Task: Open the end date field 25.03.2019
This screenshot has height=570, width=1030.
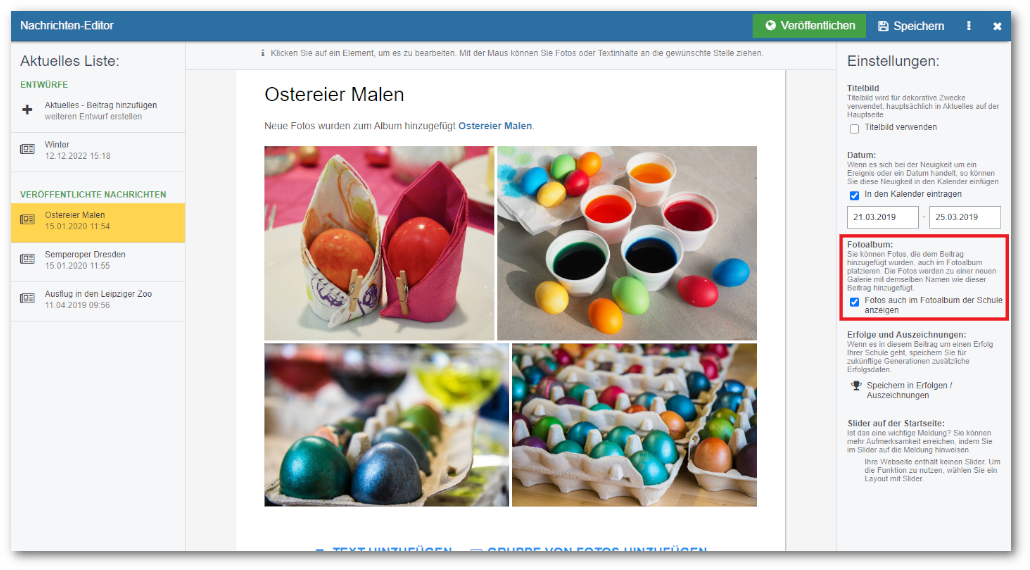Action: tap(964, 217)
